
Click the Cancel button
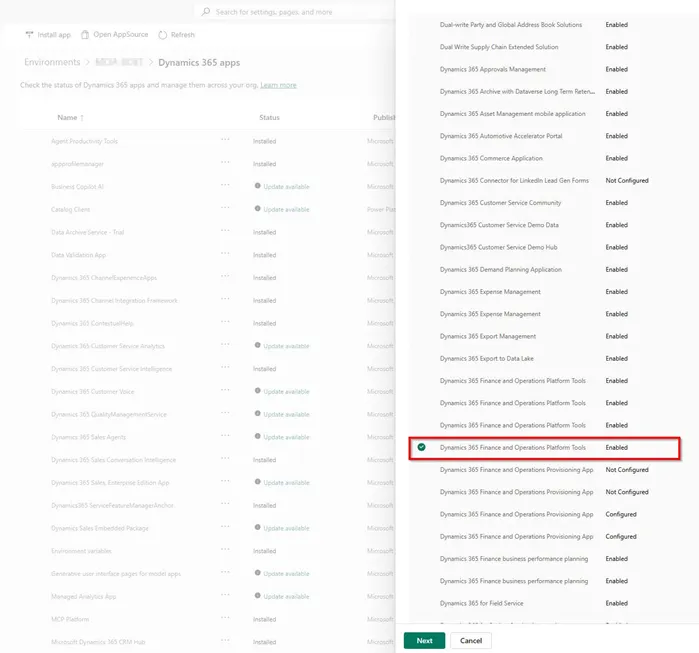pyautogui.click(x=471, y=641)
